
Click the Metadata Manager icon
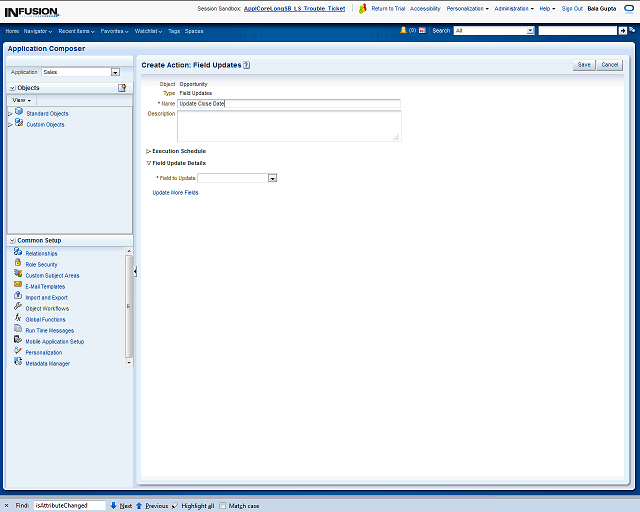click(x=18, y=362)
